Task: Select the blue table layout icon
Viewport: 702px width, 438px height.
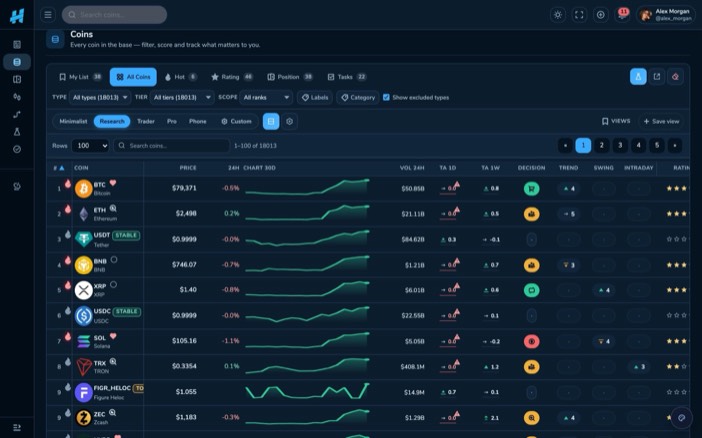Action: point(271,121)
